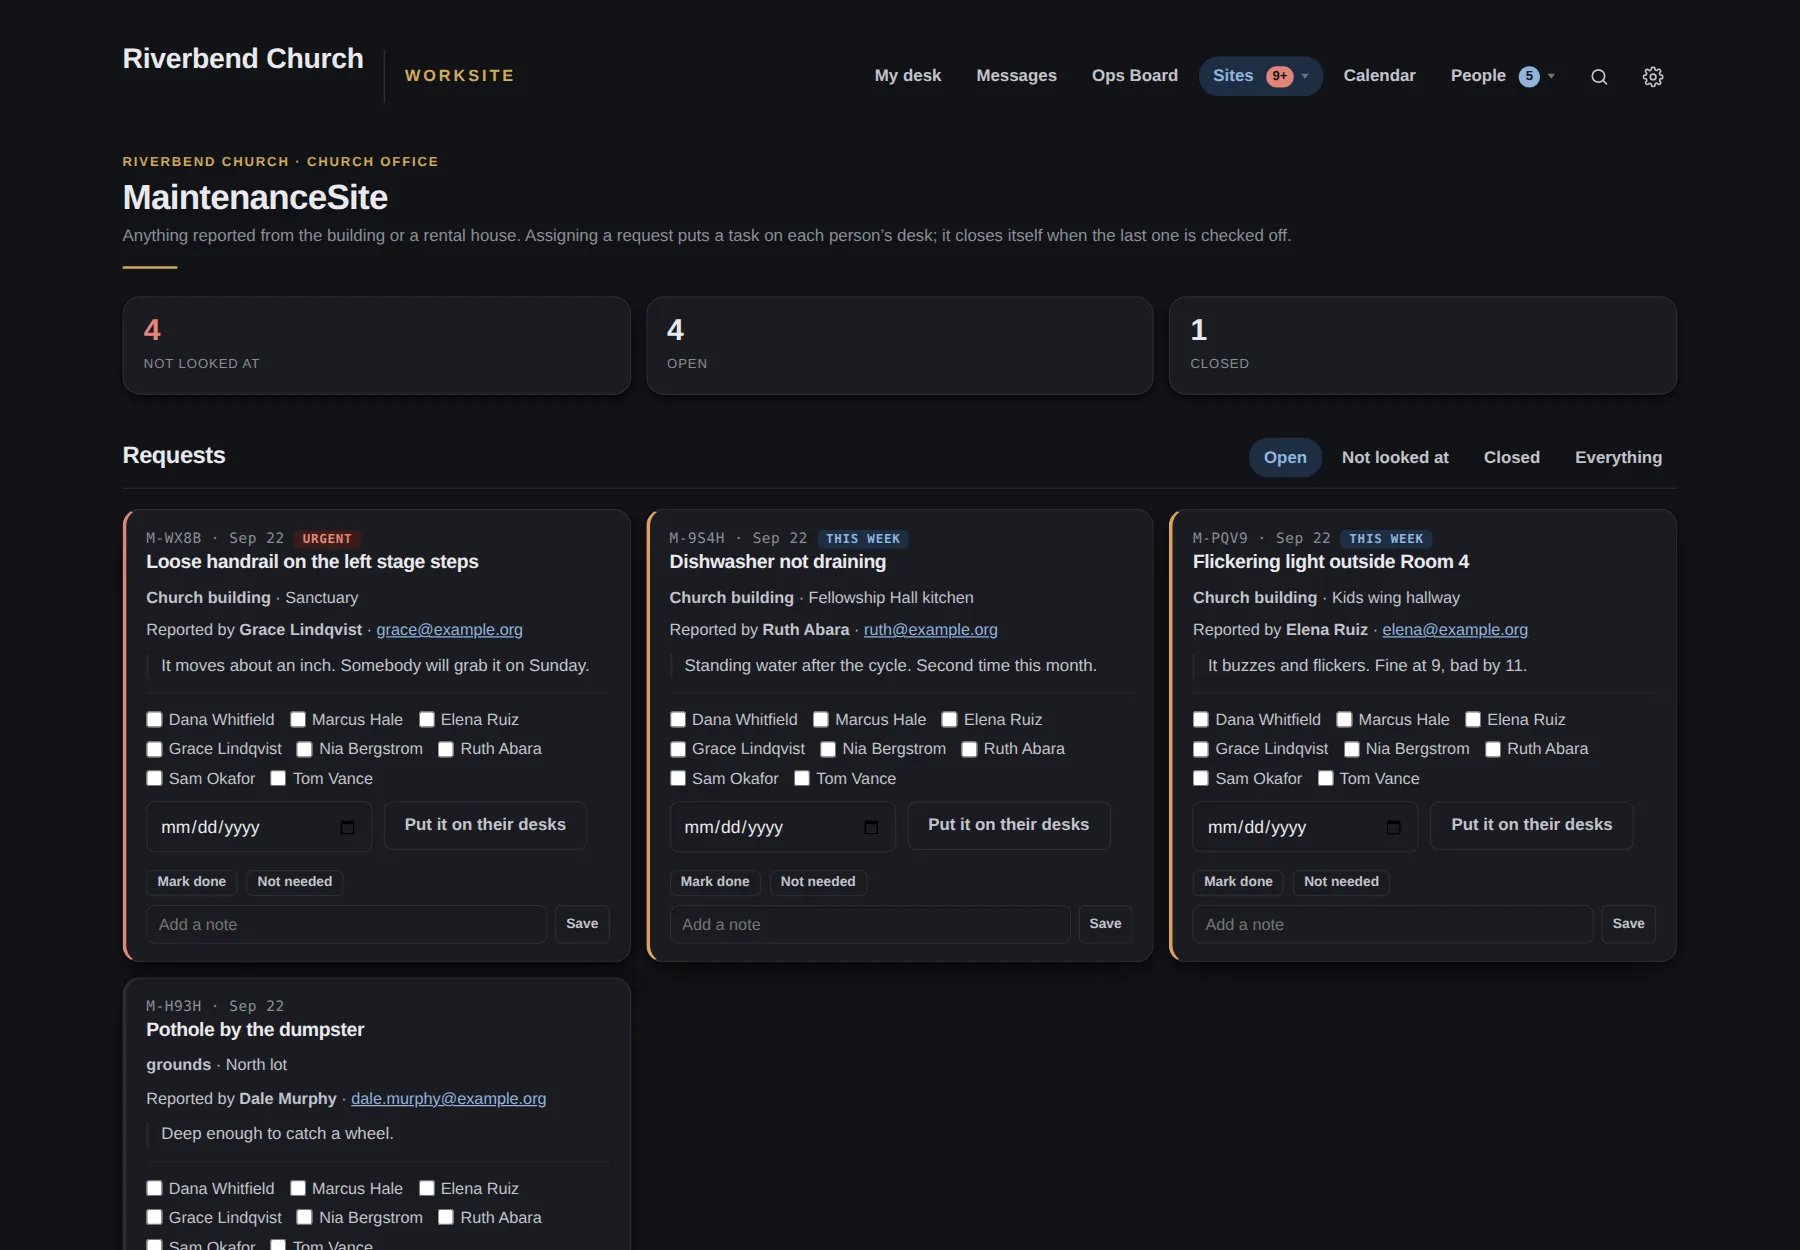Image resolution: width=1800 pixels, height=1250 pixels.
Task: Switch to the Not looked at filter
Action: 1395,457
